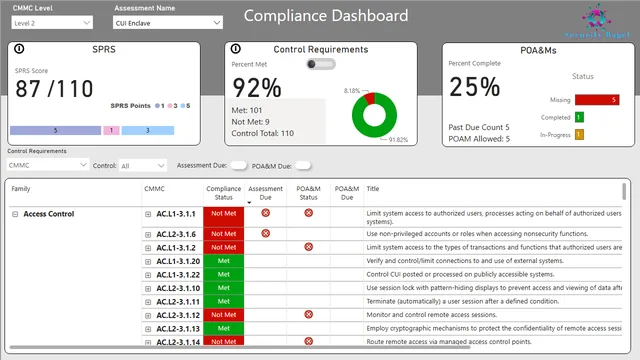Toggle the Percent Met switch
Image resolution: width=640 pixels, height=360 pixels.
321,64
